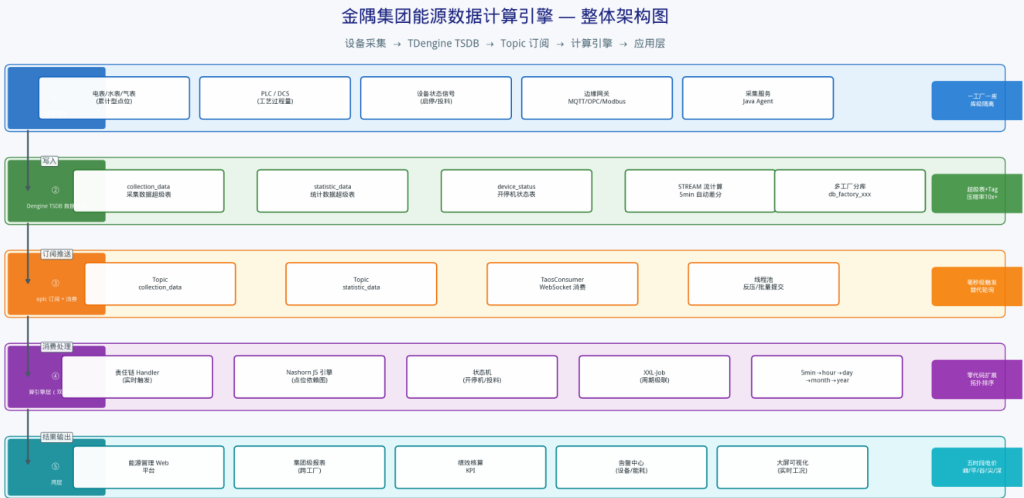The image size is (1024, 498).
Task: Click the green 超级表+Tag note
Action: coord(977,193)
